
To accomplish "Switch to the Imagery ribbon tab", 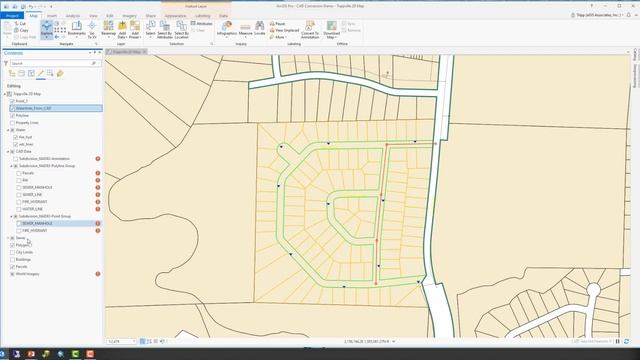I will click(129, 16).
